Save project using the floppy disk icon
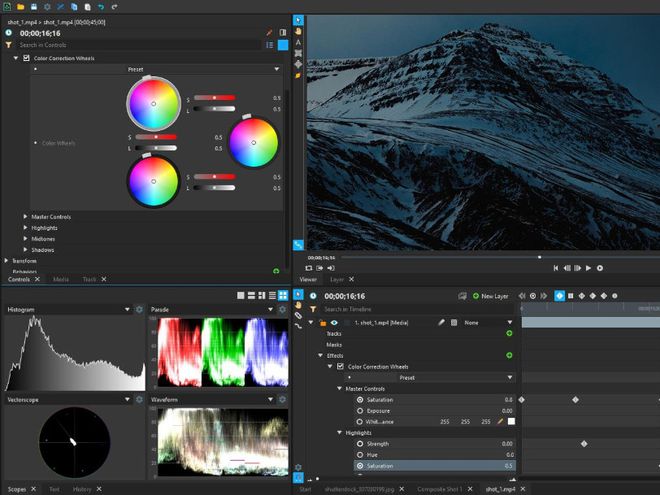660x495 pixels. coord(34,7)
